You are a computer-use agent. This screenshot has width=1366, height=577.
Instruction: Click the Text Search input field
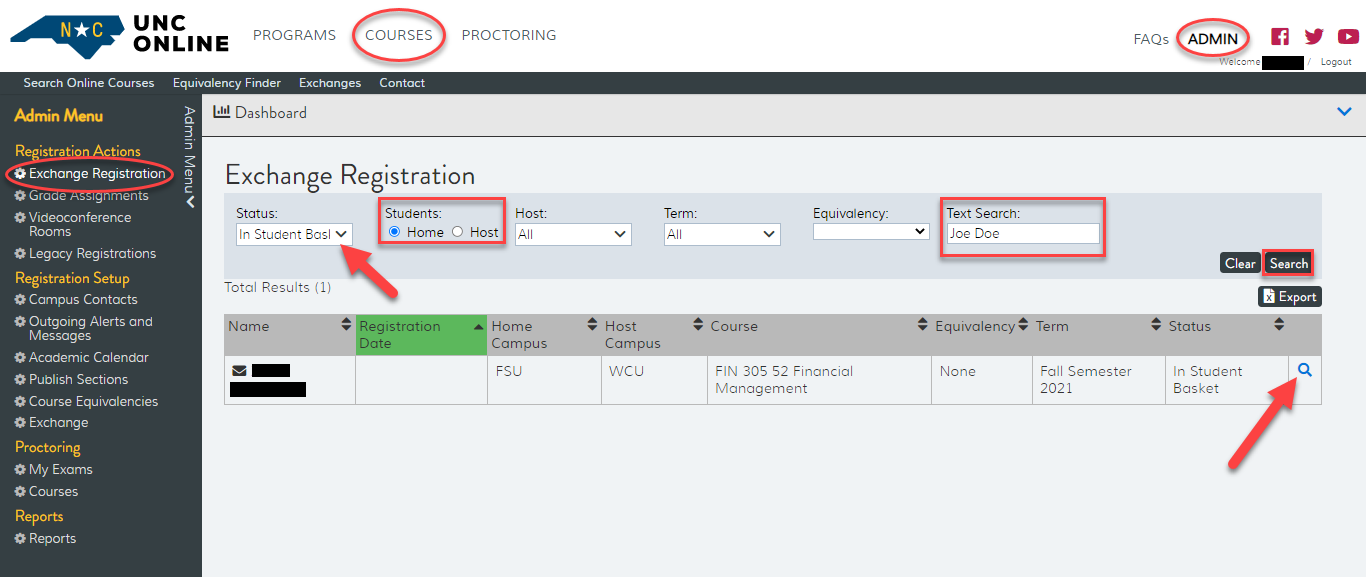click(1022, 234)
